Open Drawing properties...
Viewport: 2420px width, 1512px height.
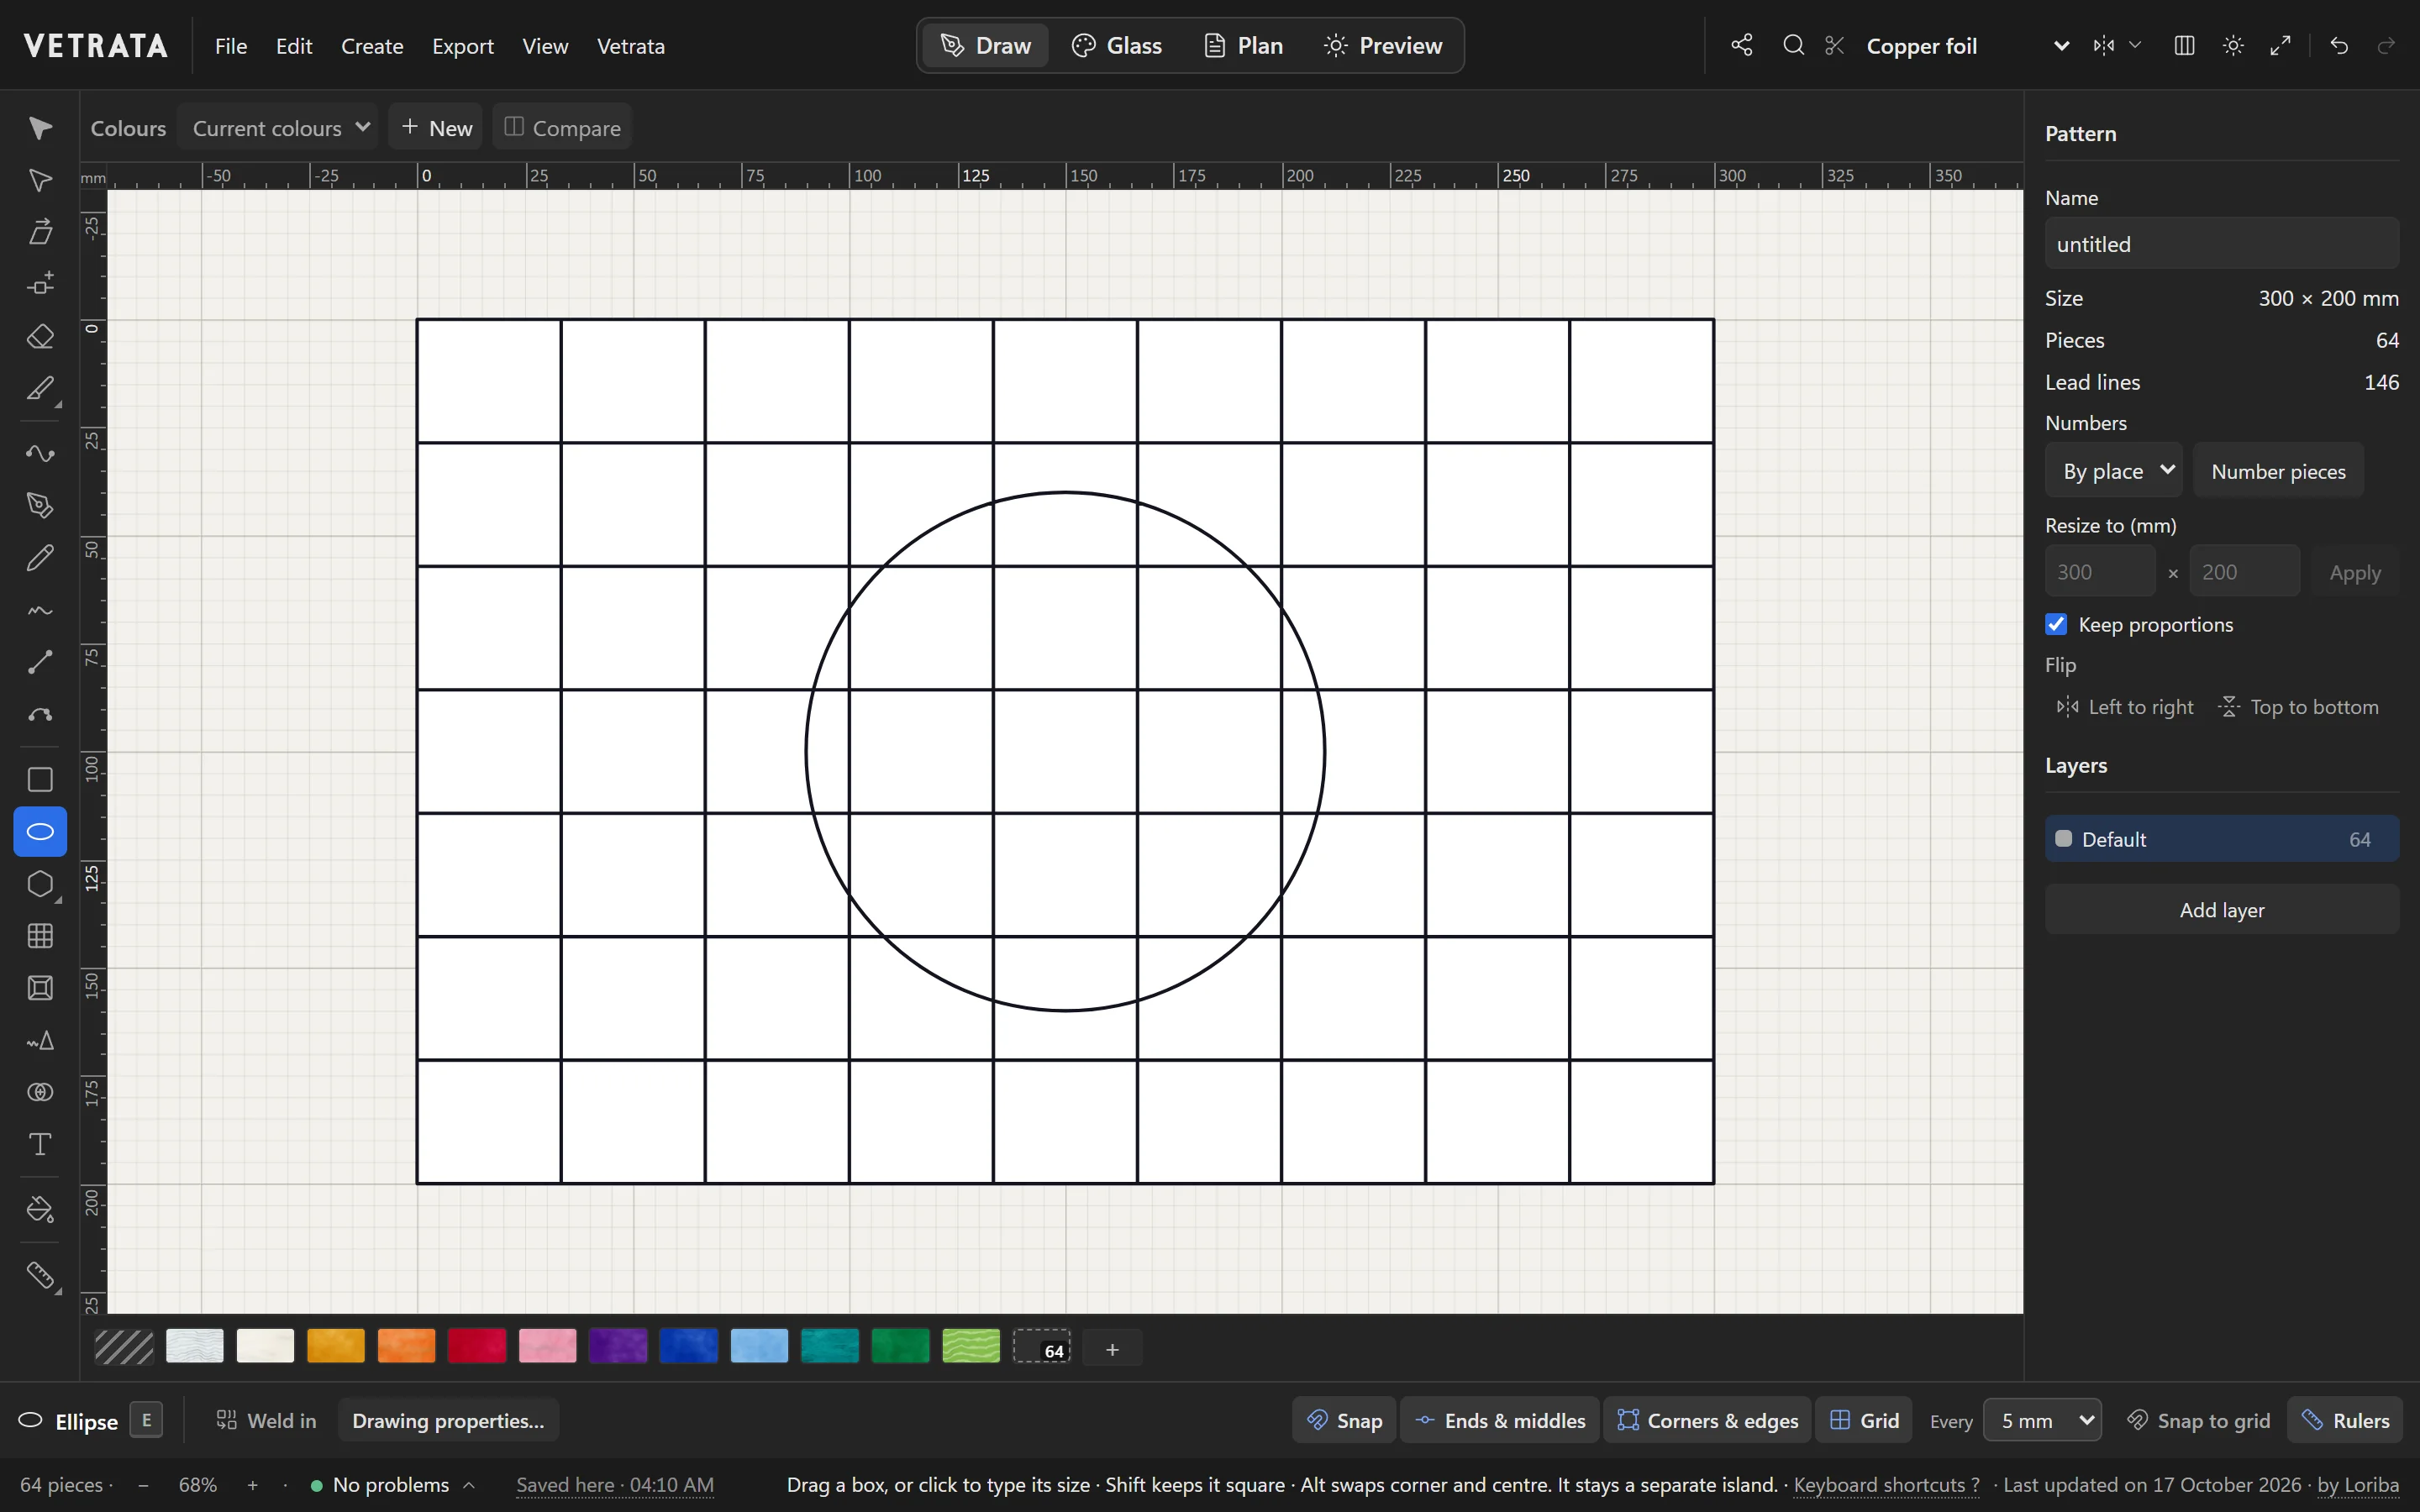pyautogui.click(x=448, y=1420)
